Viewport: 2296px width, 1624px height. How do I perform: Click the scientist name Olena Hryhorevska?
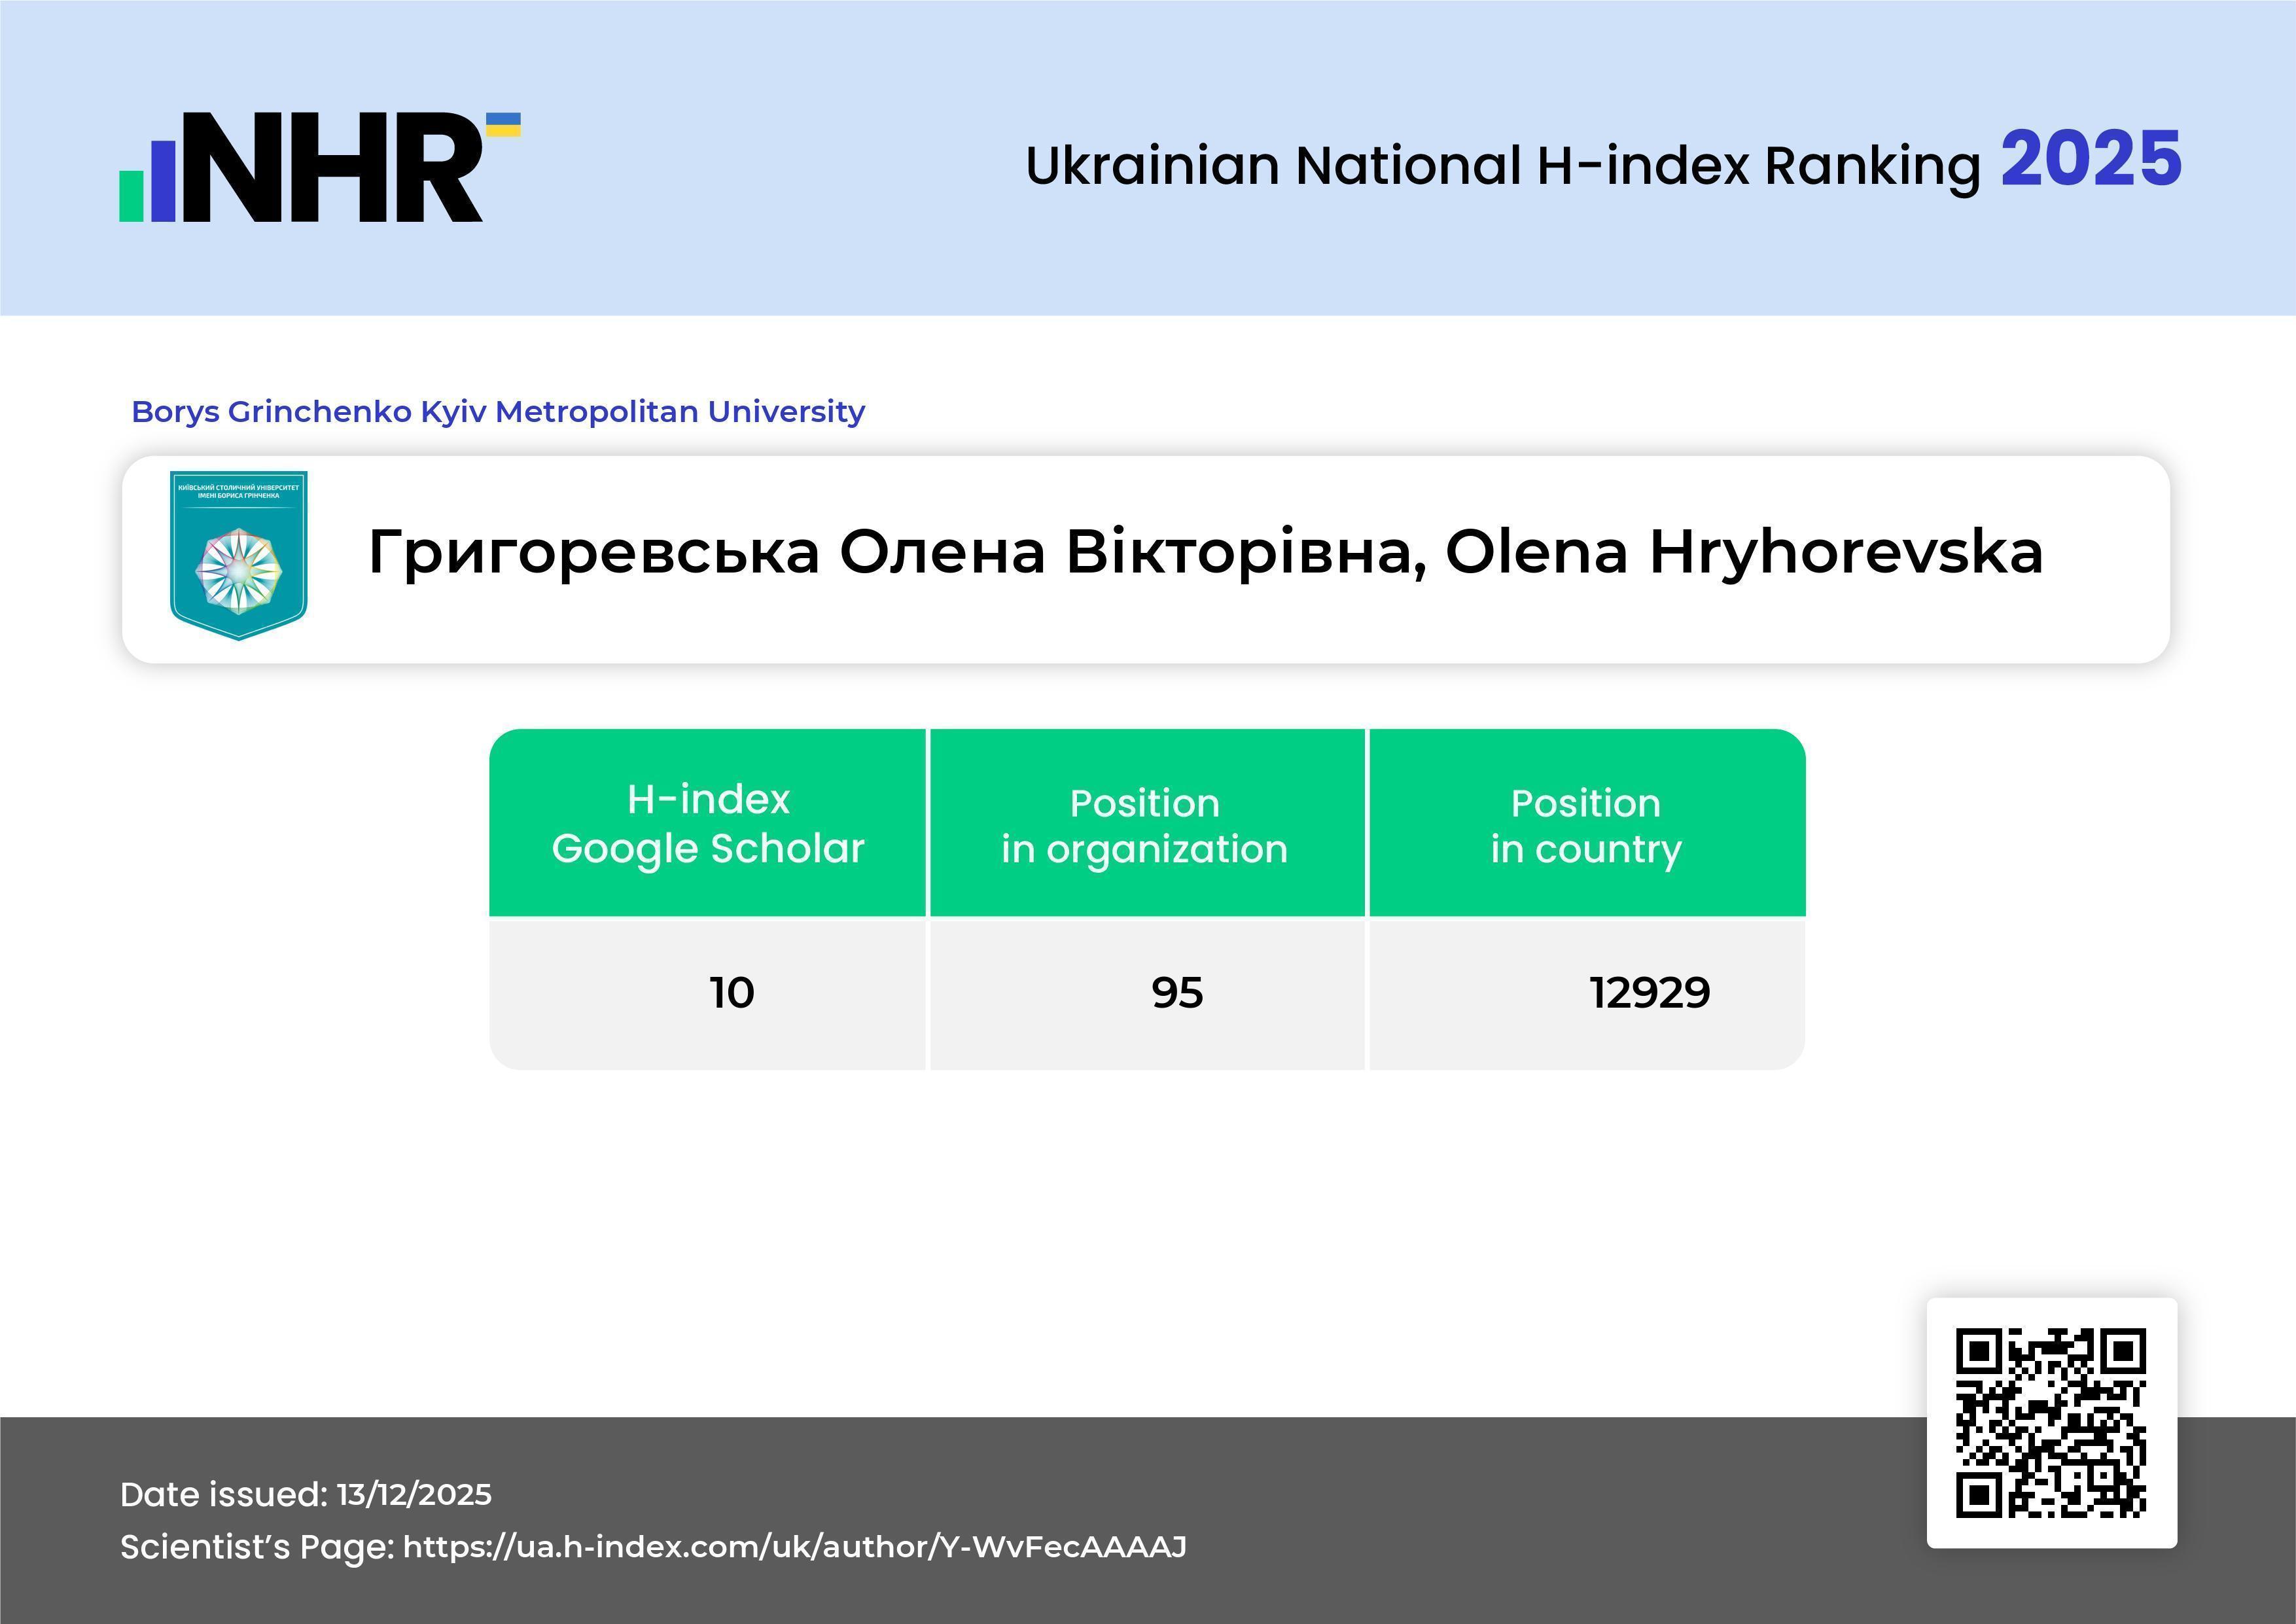[1744, 552]
